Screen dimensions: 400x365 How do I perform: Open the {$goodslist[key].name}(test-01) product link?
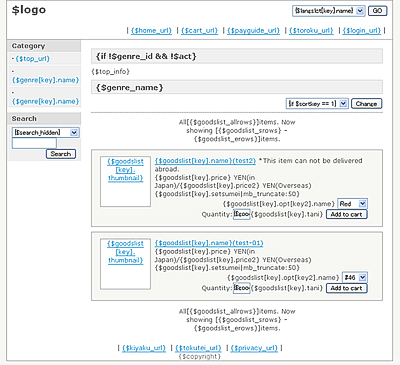[x=209, y=243]
